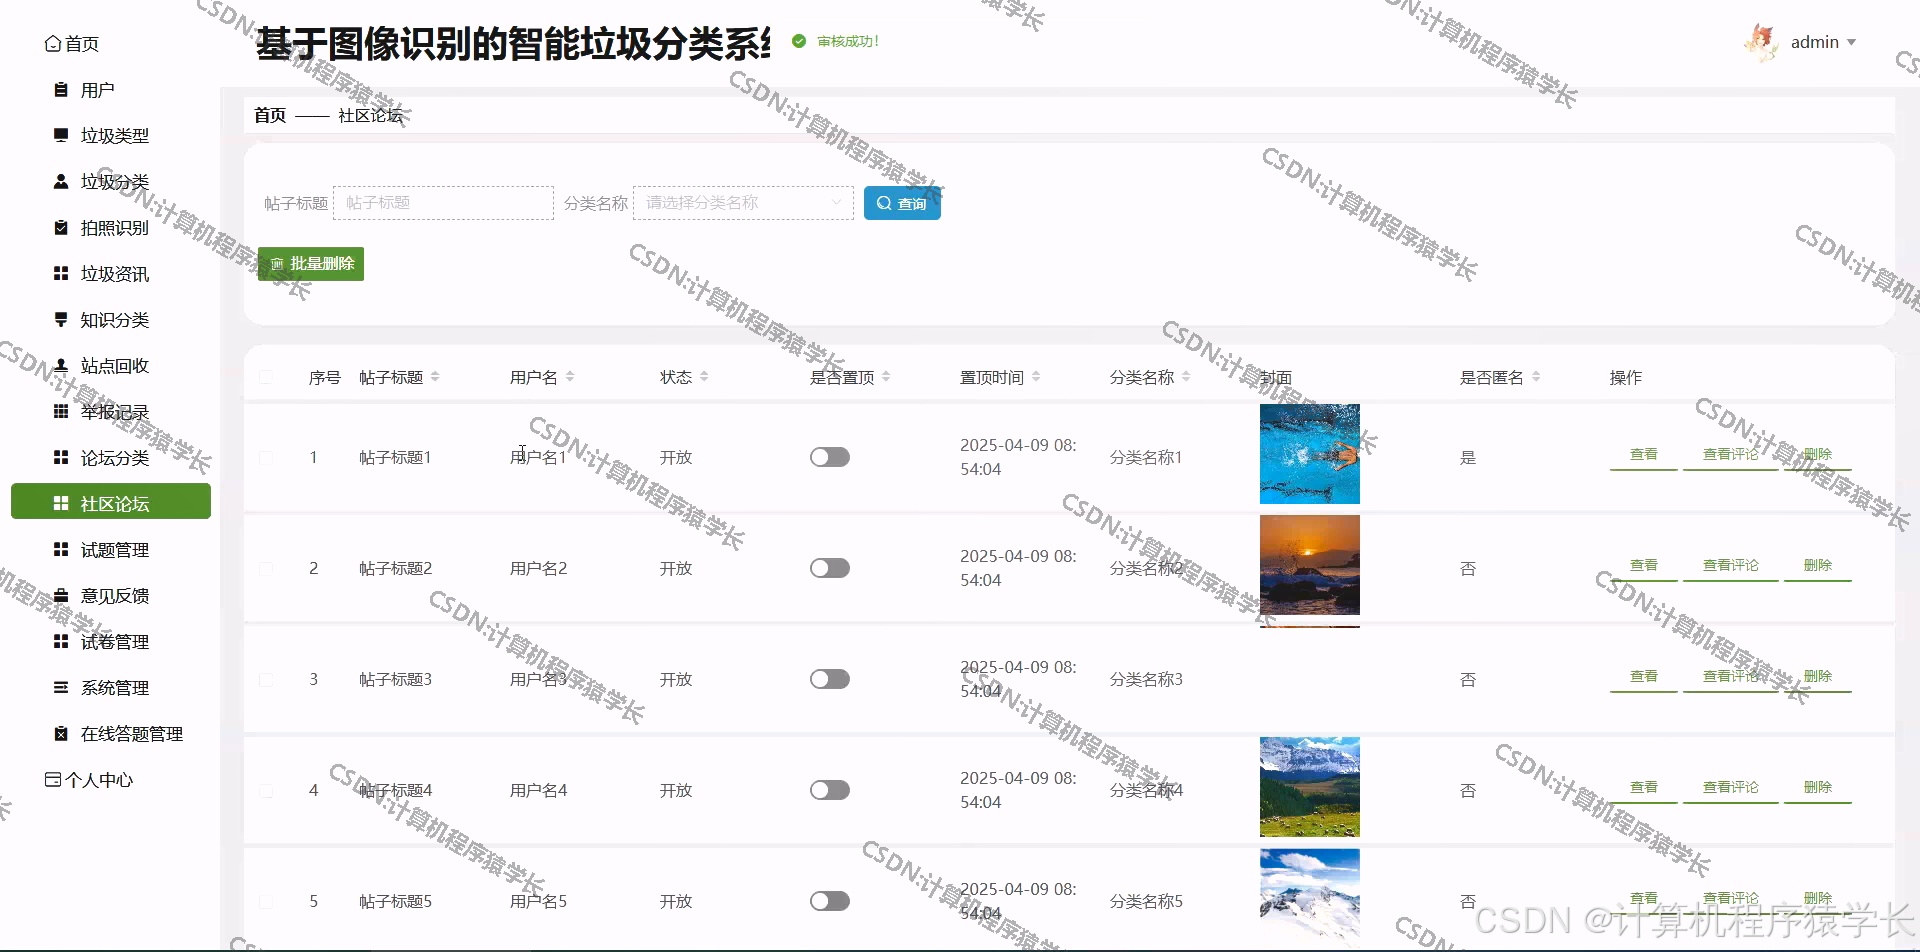Click the 用户名2 cell text
Viewport: 1920px width, 952px height.
(538, 568)
